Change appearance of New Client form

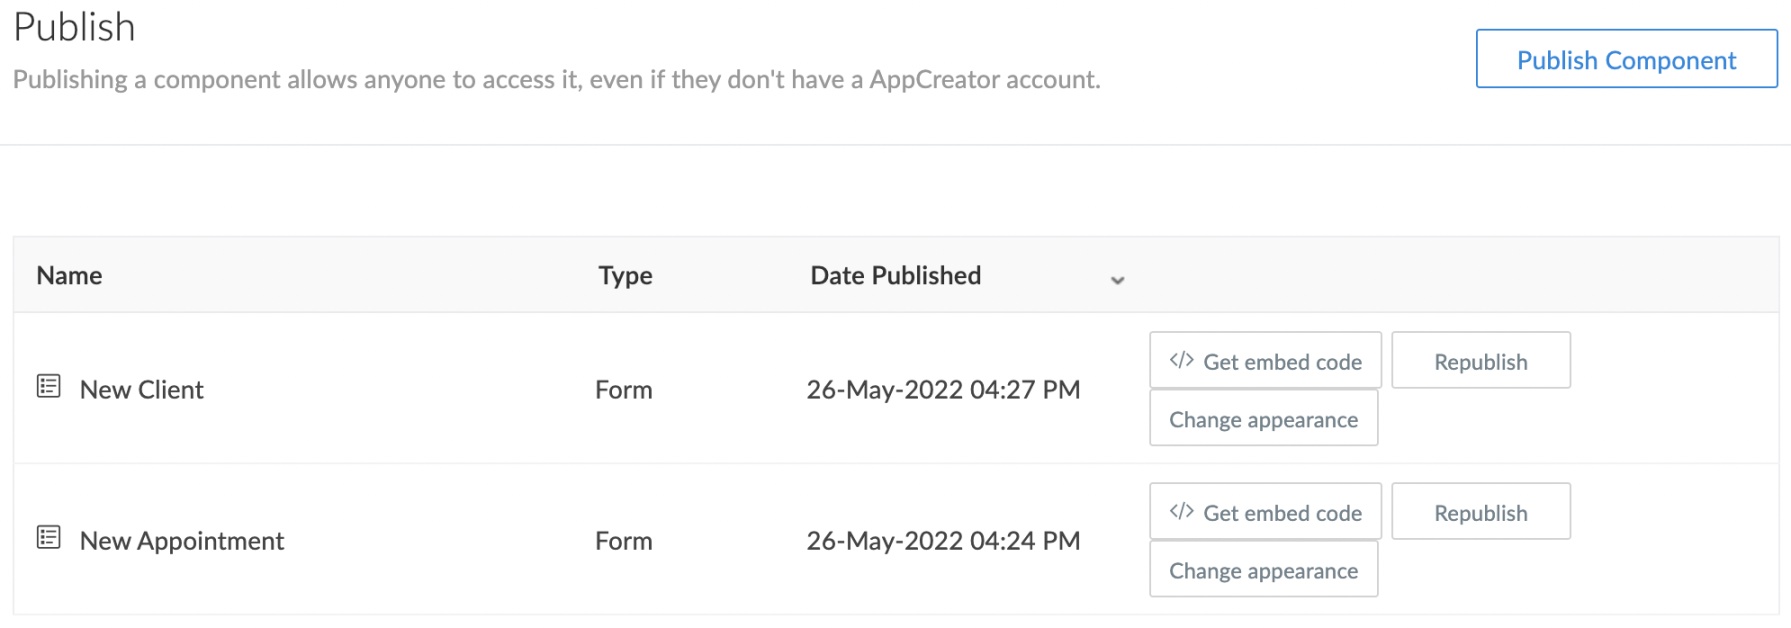tap(1263, 418)
